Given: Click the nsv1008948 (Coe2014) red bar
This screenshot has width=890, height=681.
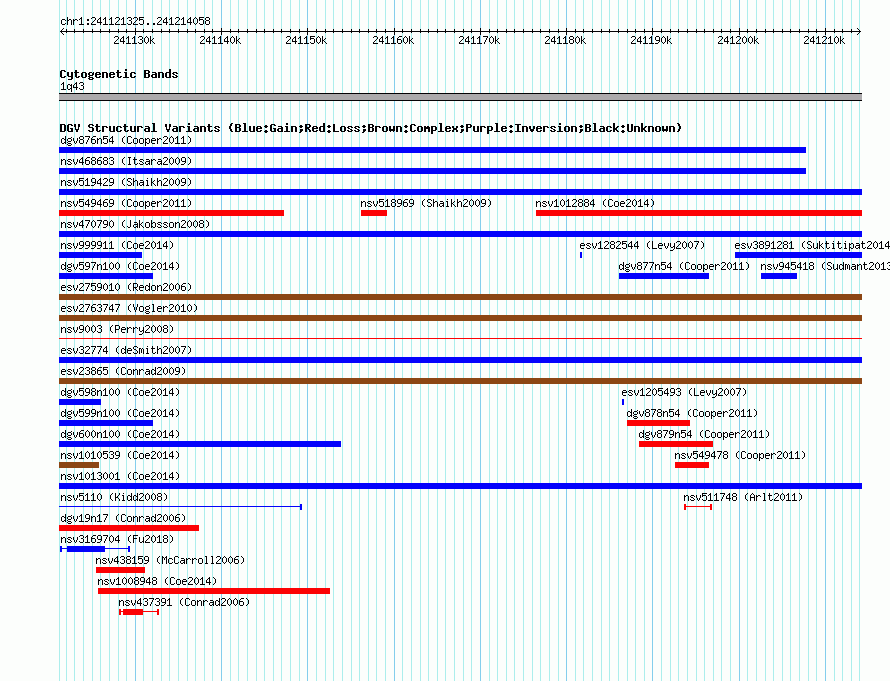Looking at the screenshot, I should [214, 591].
